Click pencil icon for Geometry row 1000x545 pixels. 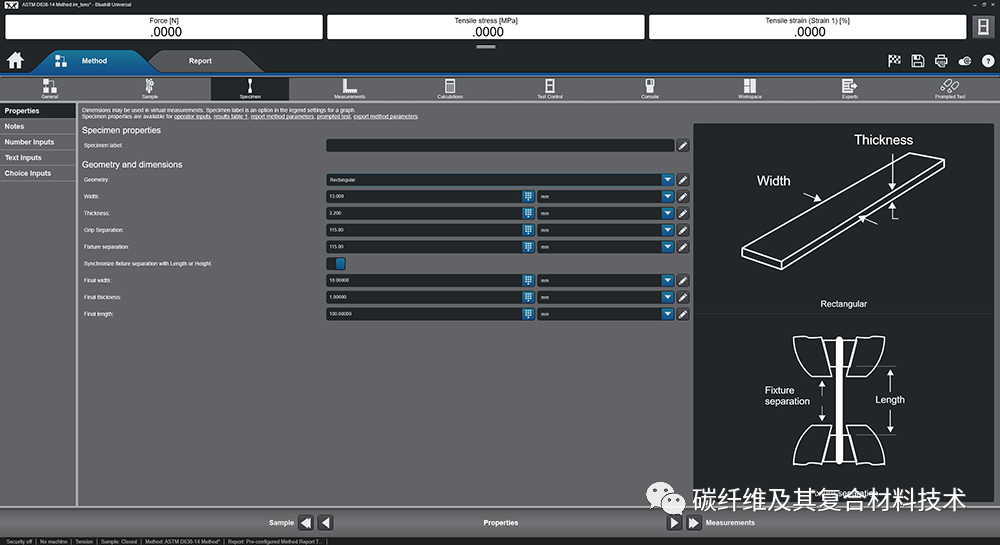coord(682,180)
